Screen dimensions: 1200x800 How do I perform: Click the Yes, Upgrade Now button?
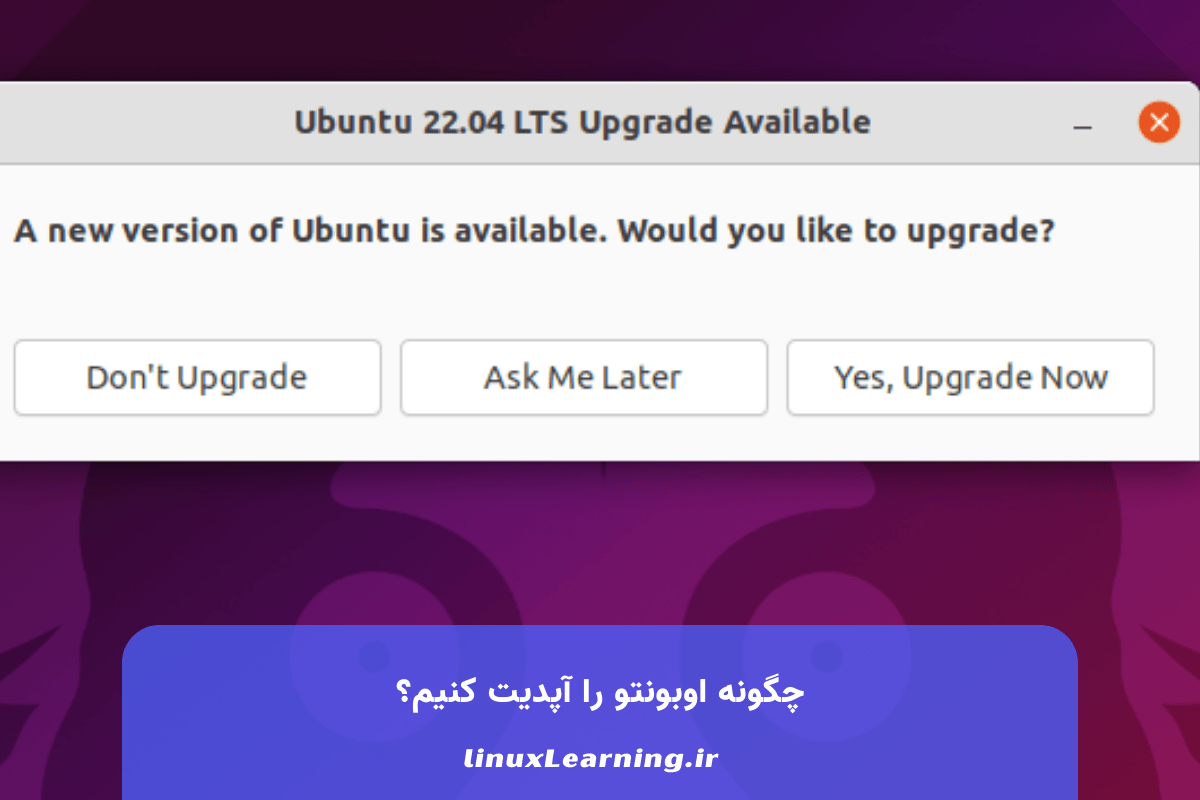coord(970,378)
